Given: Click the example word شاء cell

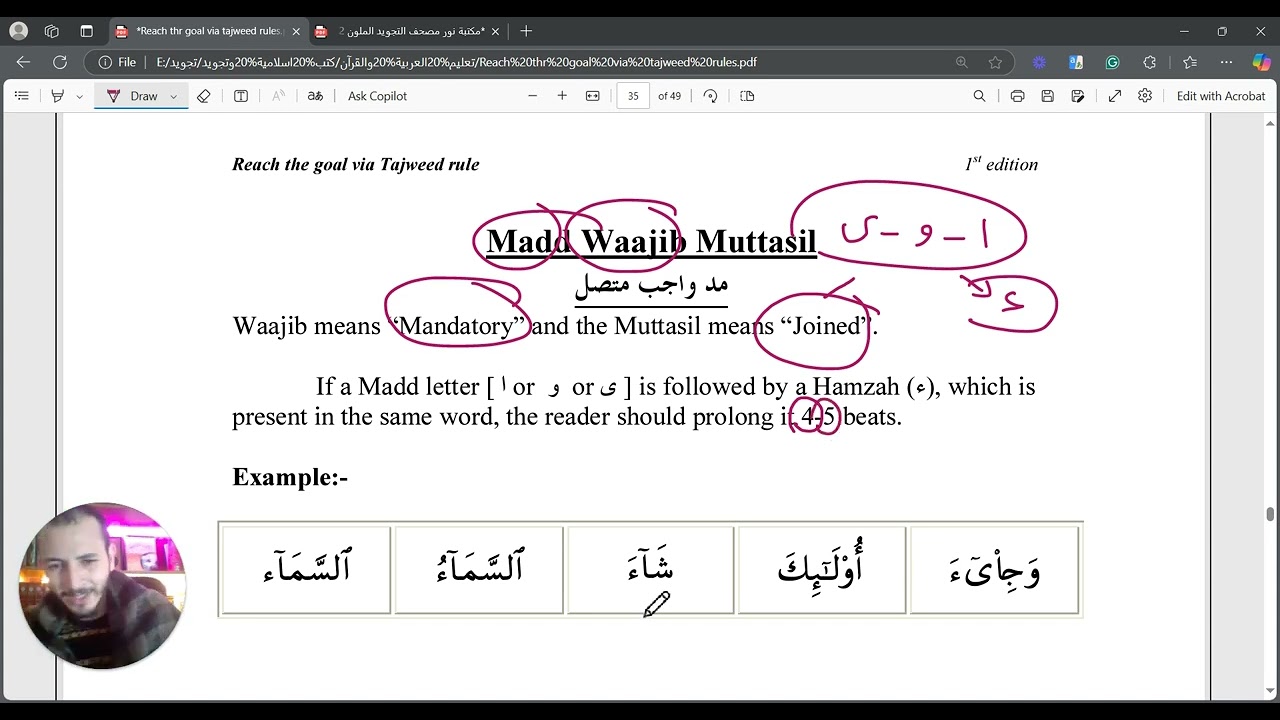Looking at the screenshot, I should (650, 569).
